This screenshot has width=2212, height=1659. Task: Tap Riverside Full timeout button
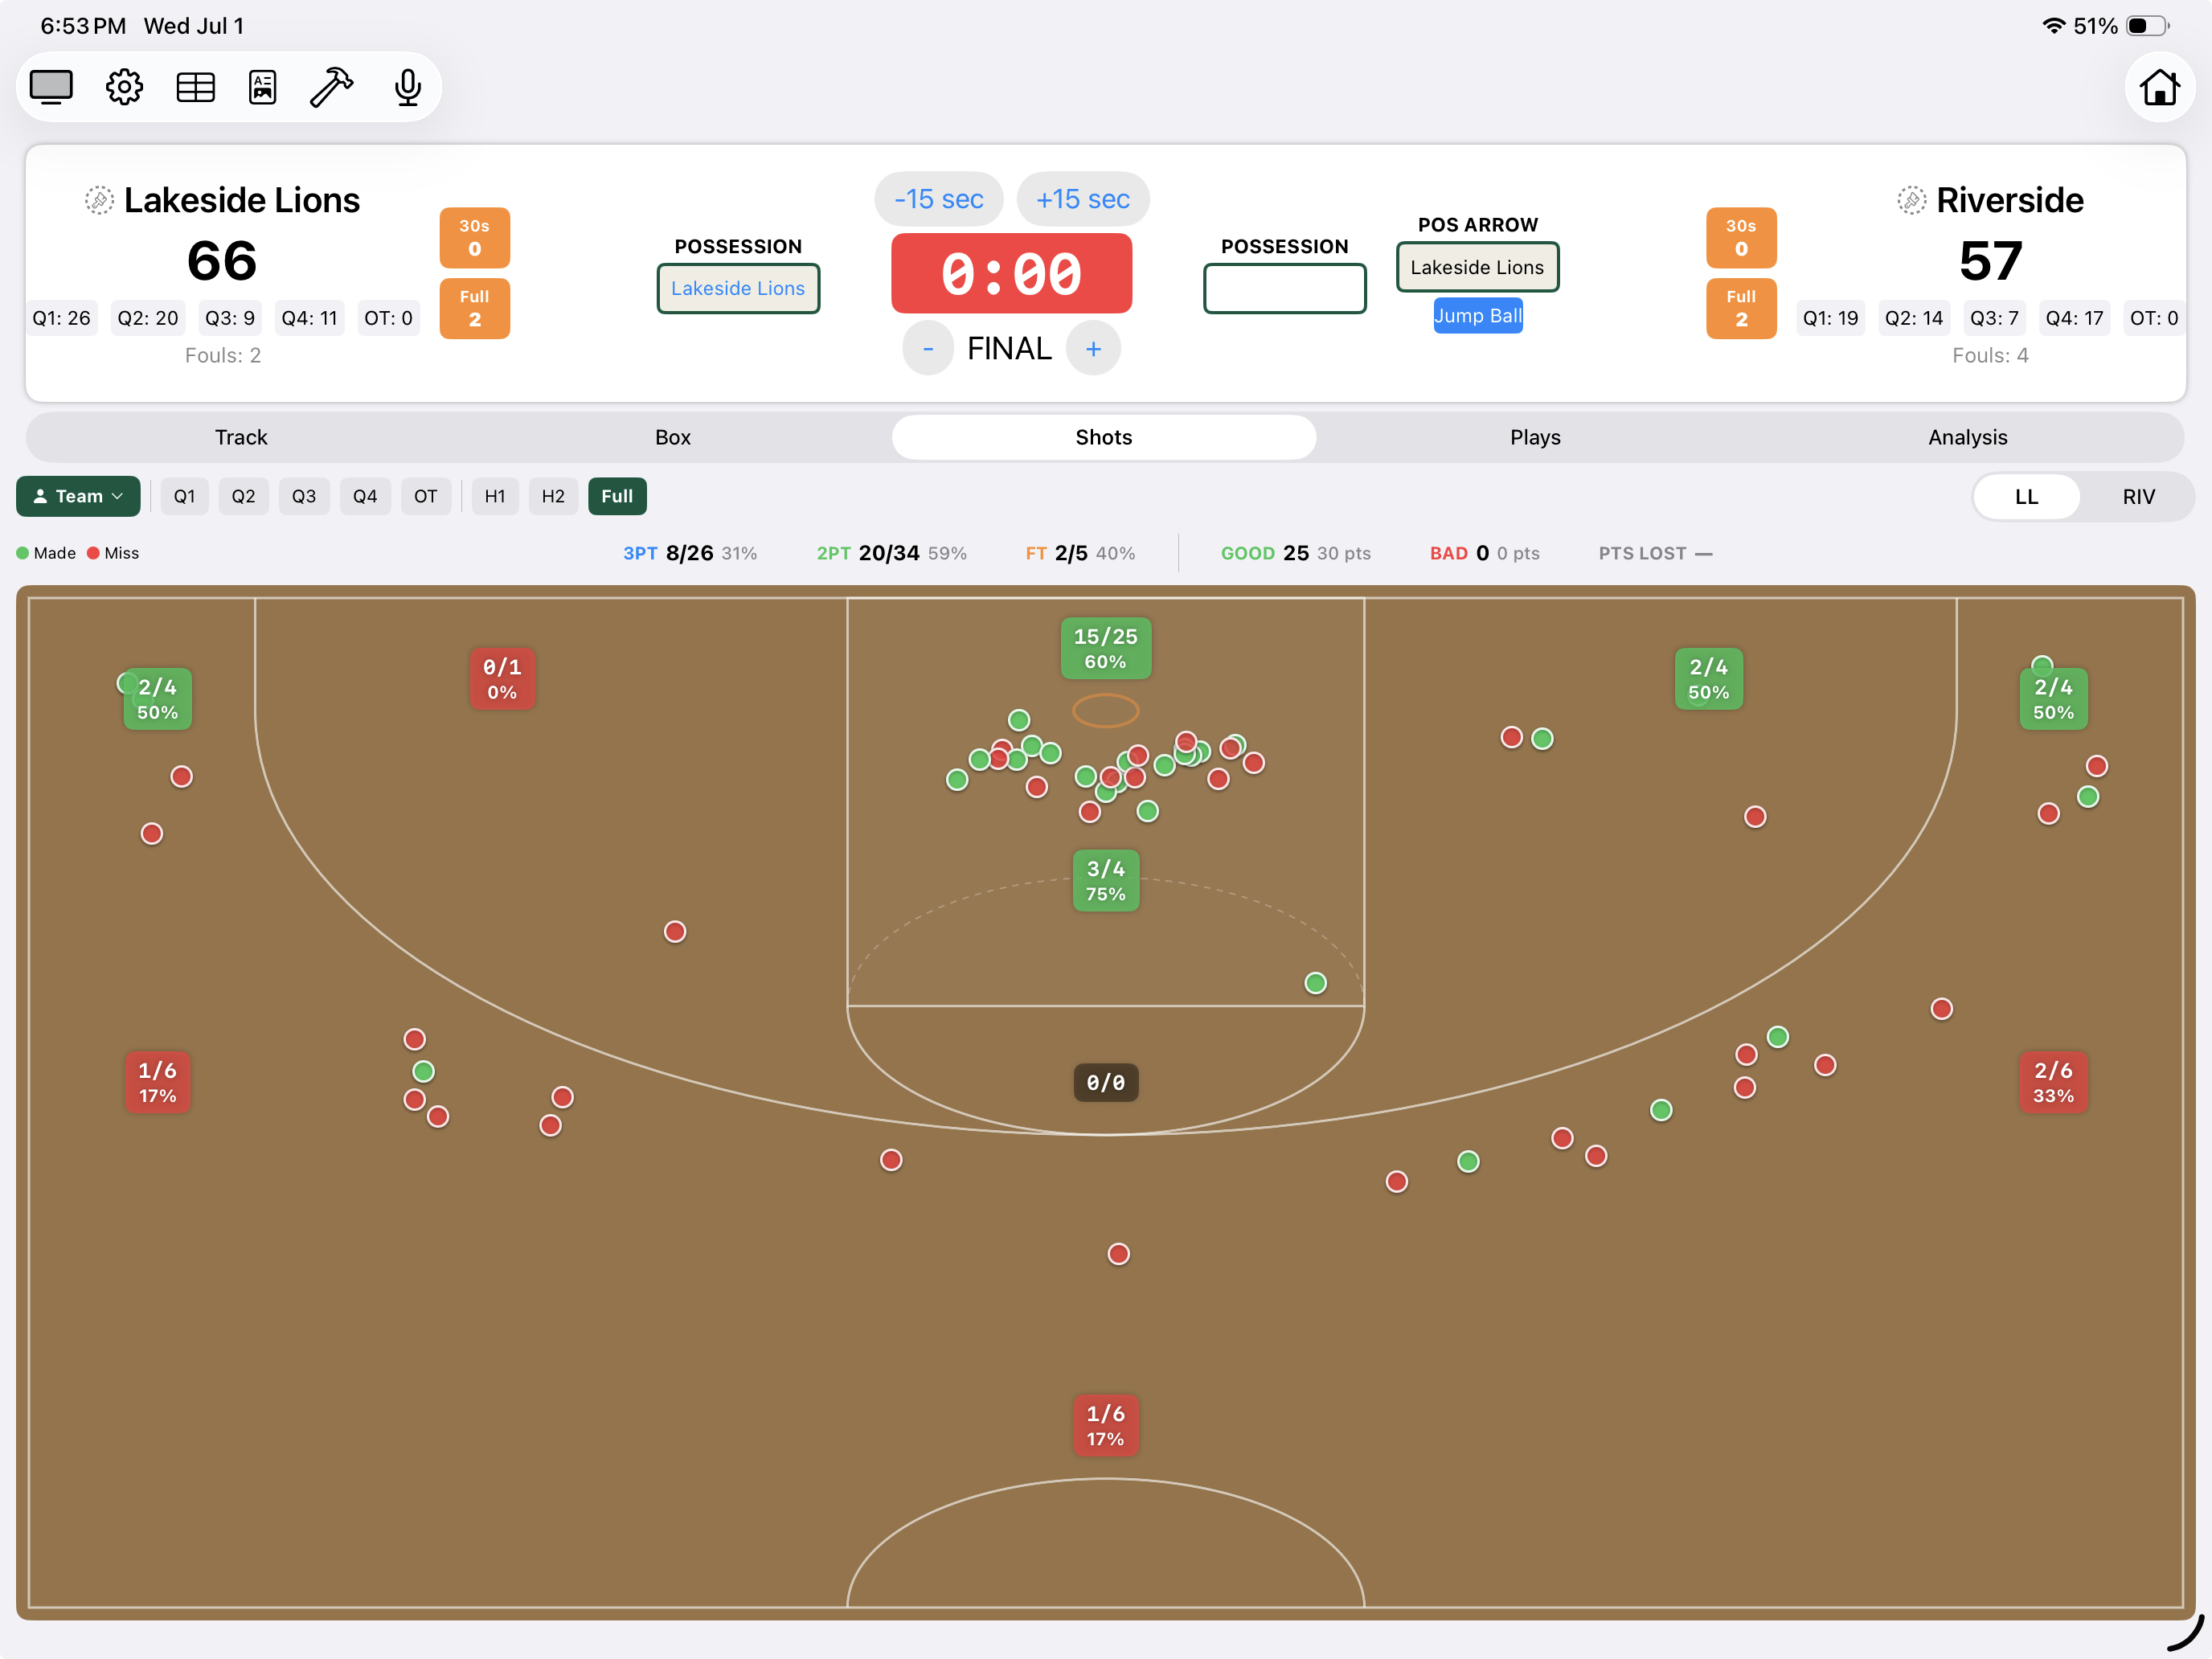(x=1740, y=308)
